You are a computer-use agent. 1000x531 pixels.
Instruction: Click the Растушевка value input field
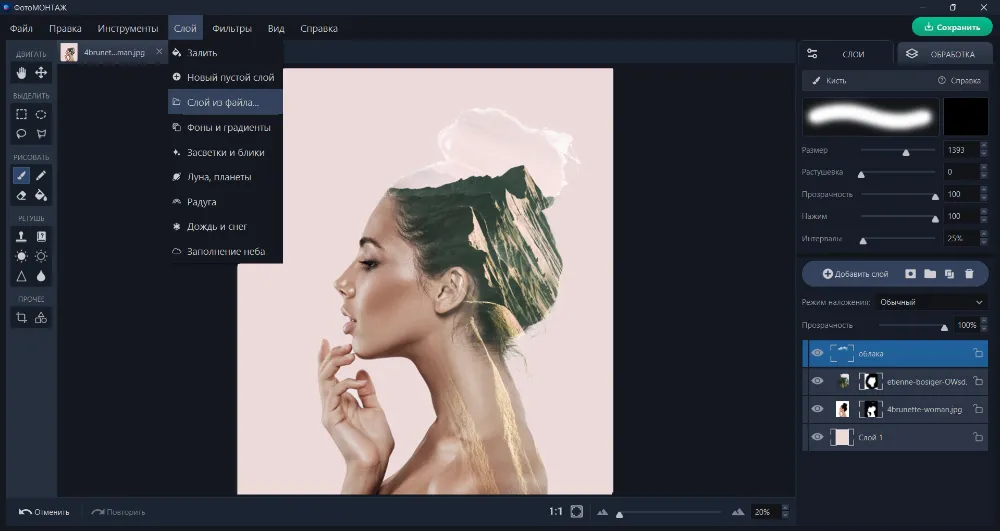click(x=958, y=172)
